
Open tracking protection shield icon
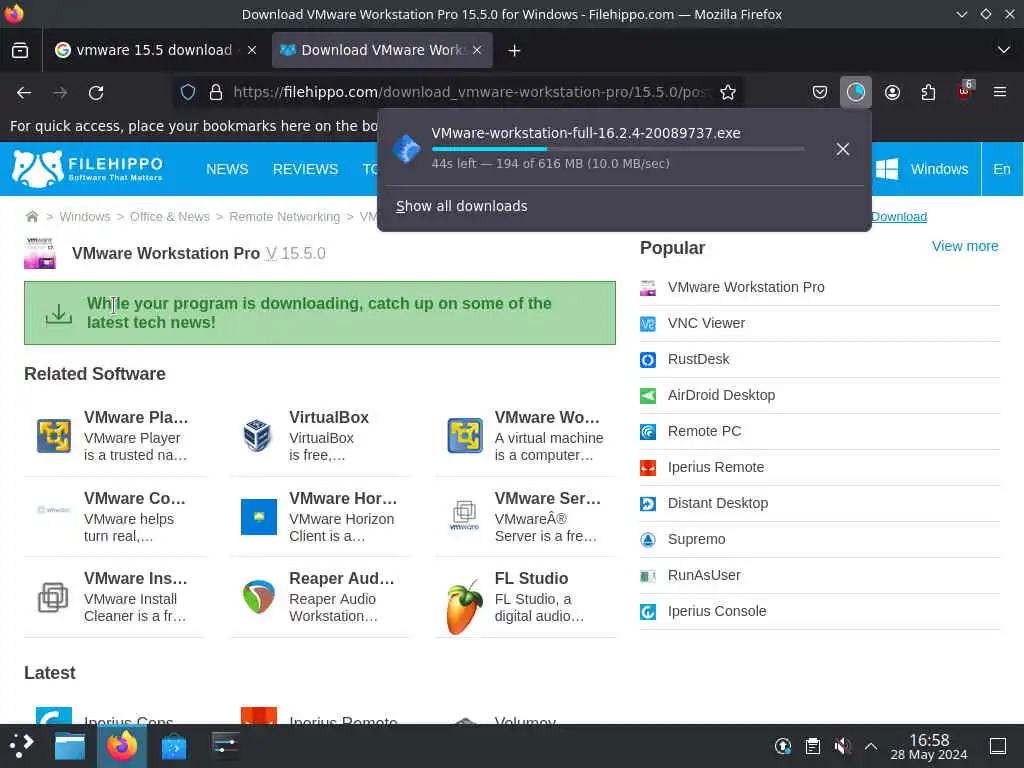pyautogui.click(x=188, y=92)
